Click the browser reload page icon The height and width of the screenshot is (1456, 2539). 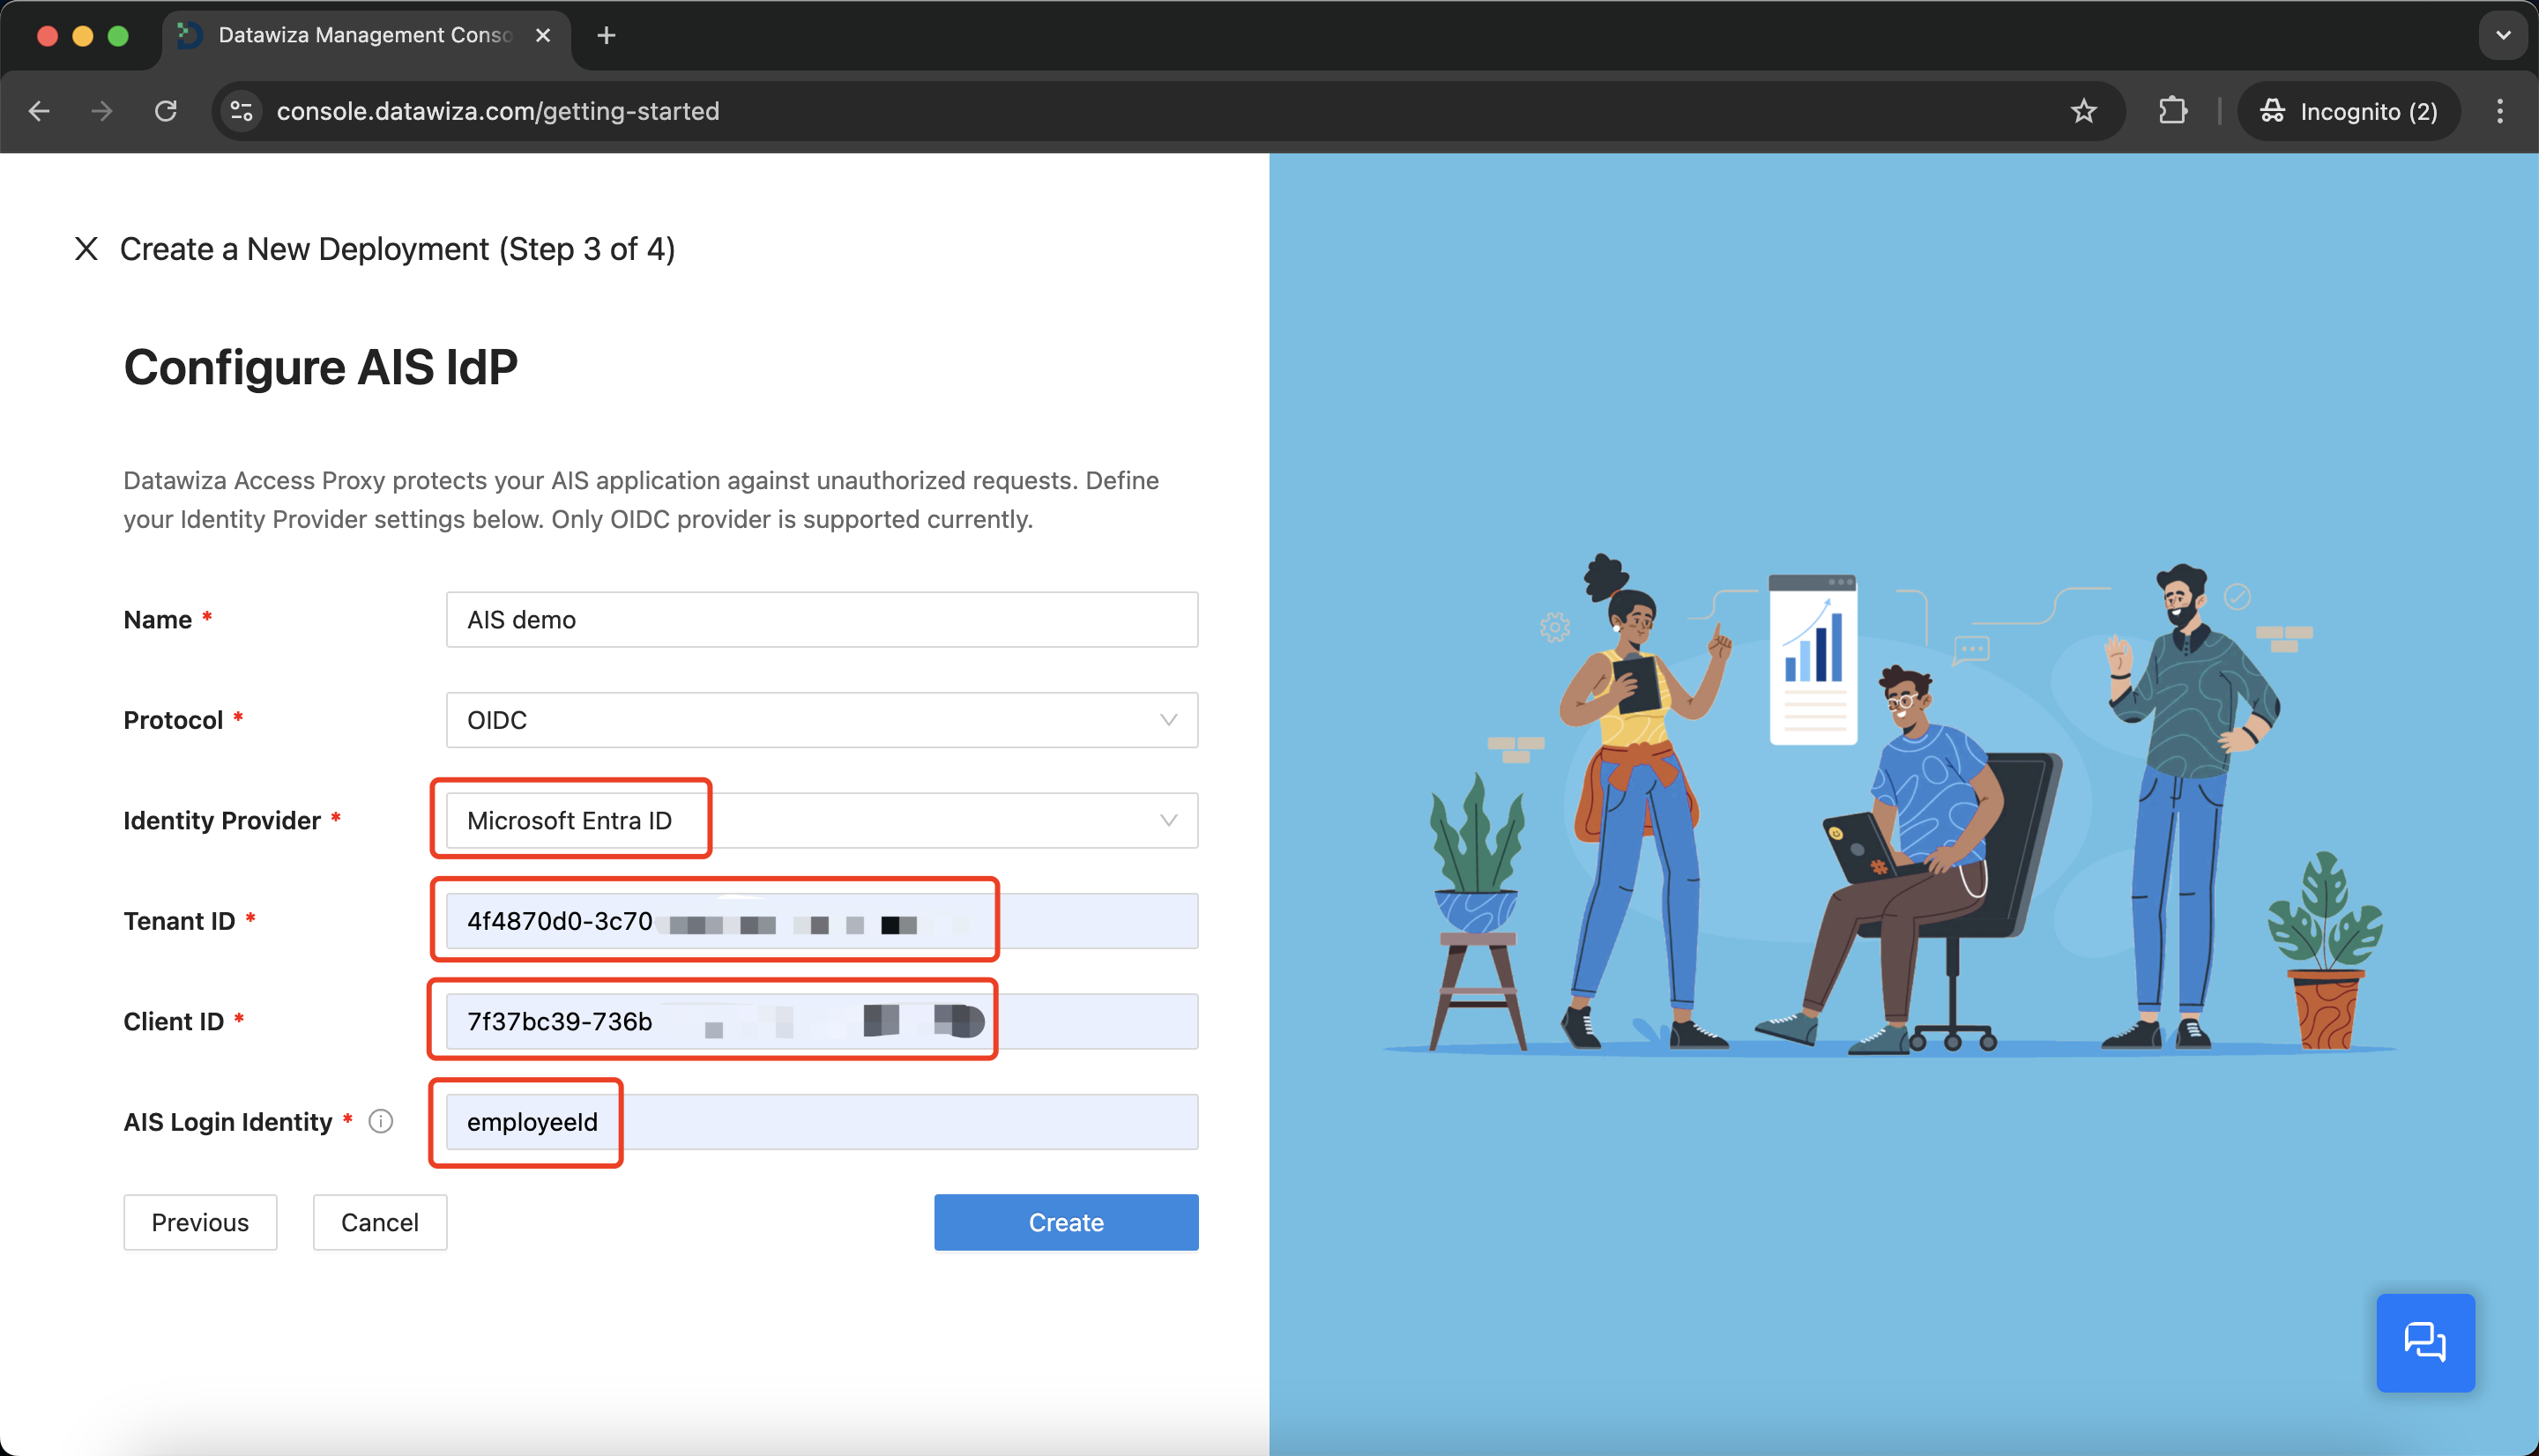[168, 110]
